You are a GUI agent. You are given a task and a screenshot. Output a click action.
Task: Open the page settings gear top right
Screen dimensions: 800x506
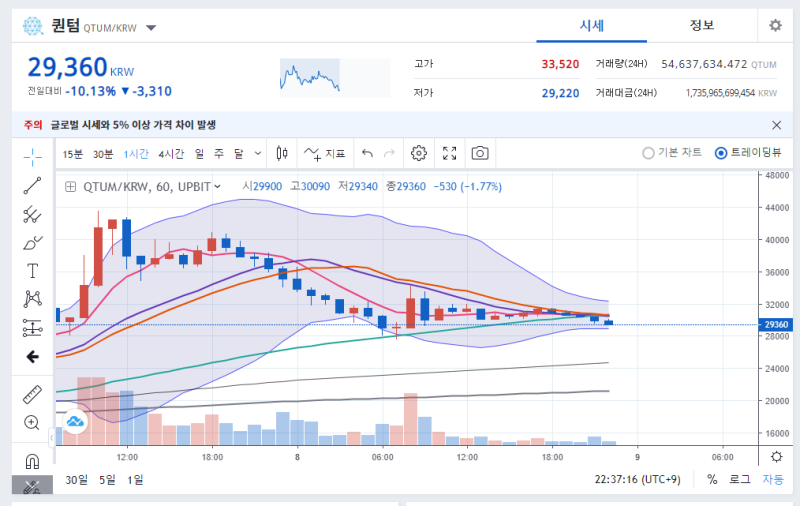pyautogui.click(x=776, y=26)
